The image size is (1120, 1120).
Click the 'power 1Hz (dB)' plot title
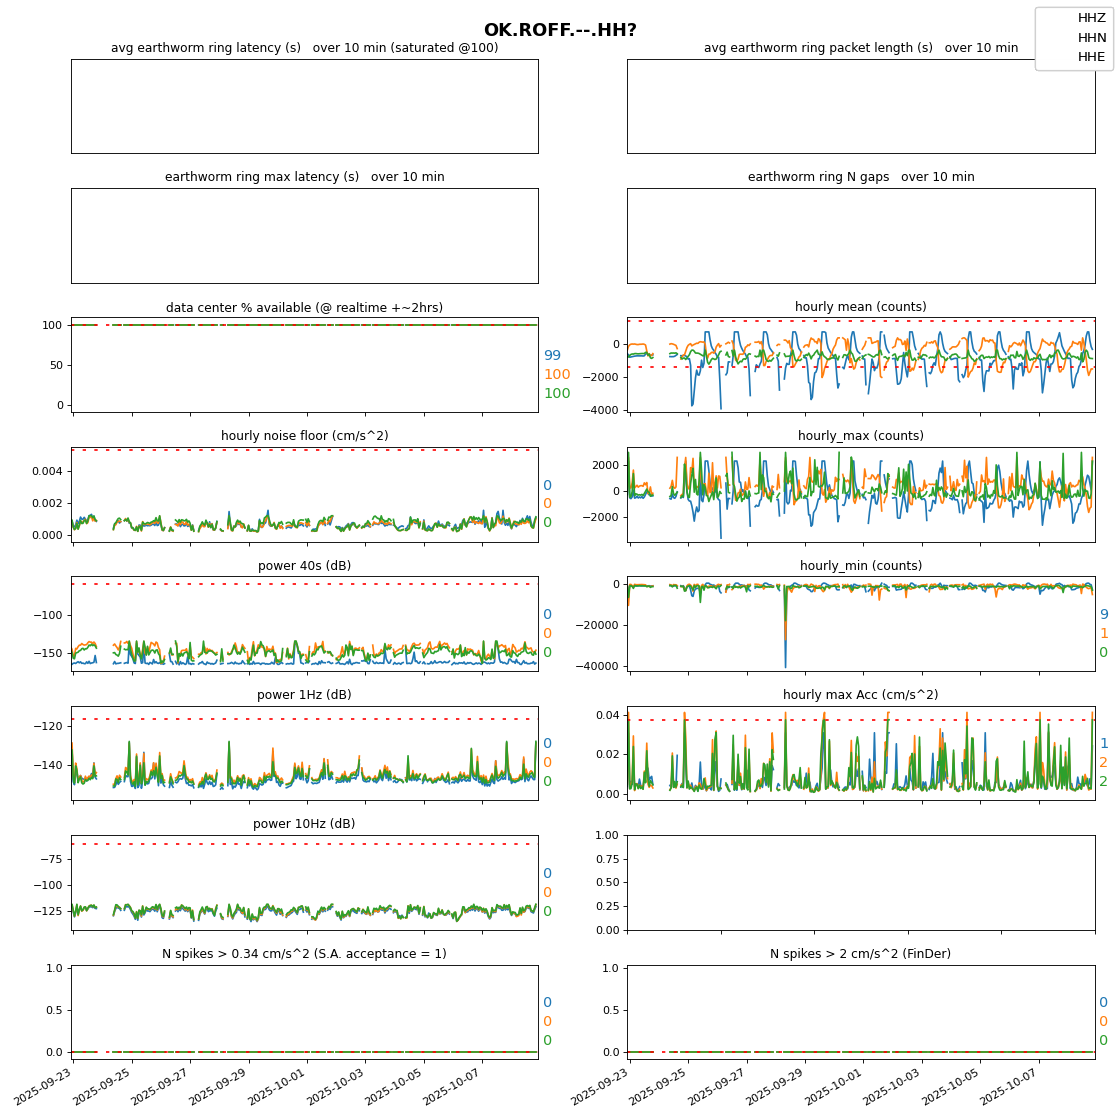[304, 695]
